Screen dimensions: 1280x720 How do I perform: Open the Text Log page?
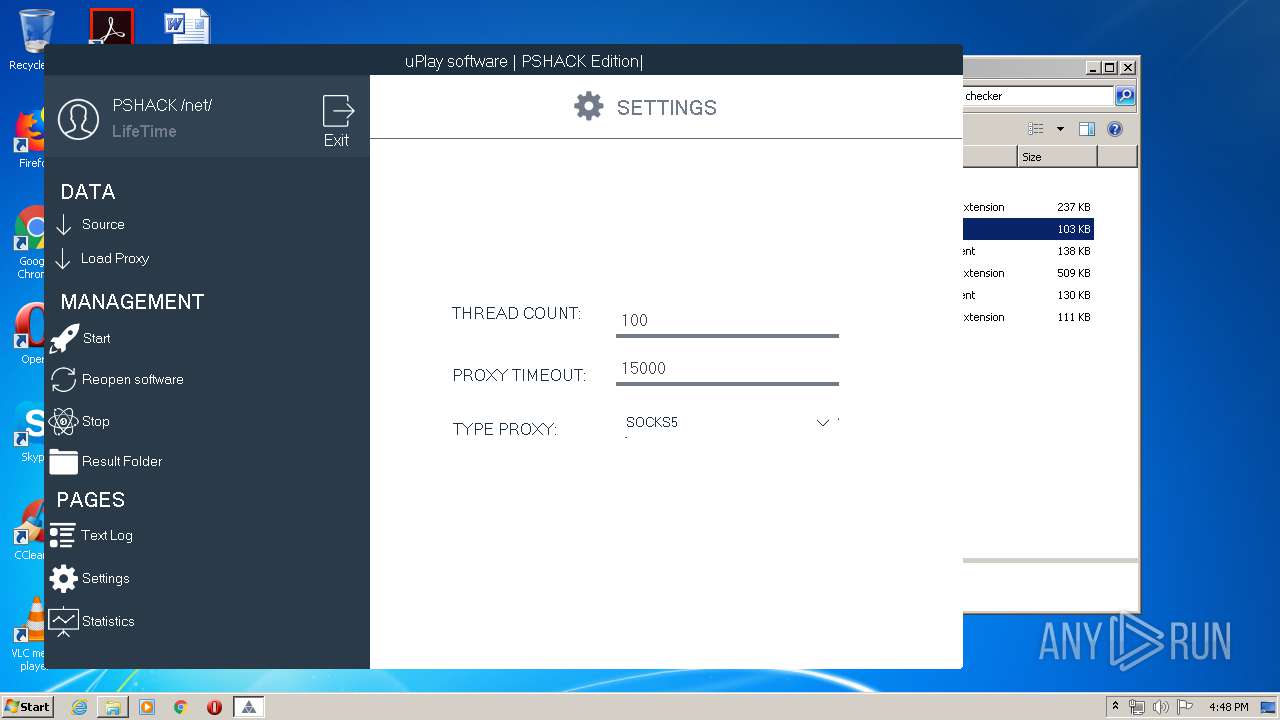point(107,535)
